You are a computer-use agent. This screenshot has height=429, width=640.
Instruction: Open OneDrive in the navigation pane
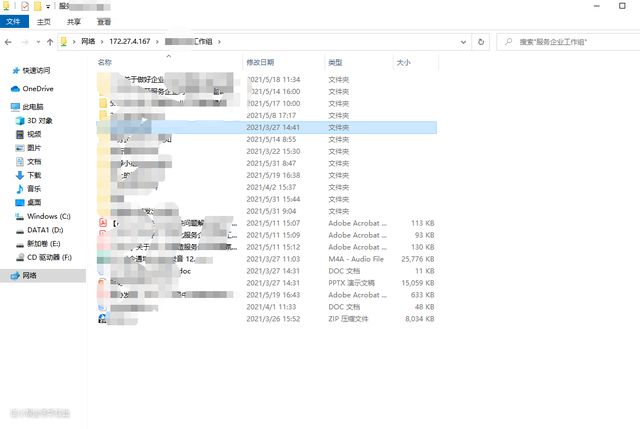coord(37,89)
